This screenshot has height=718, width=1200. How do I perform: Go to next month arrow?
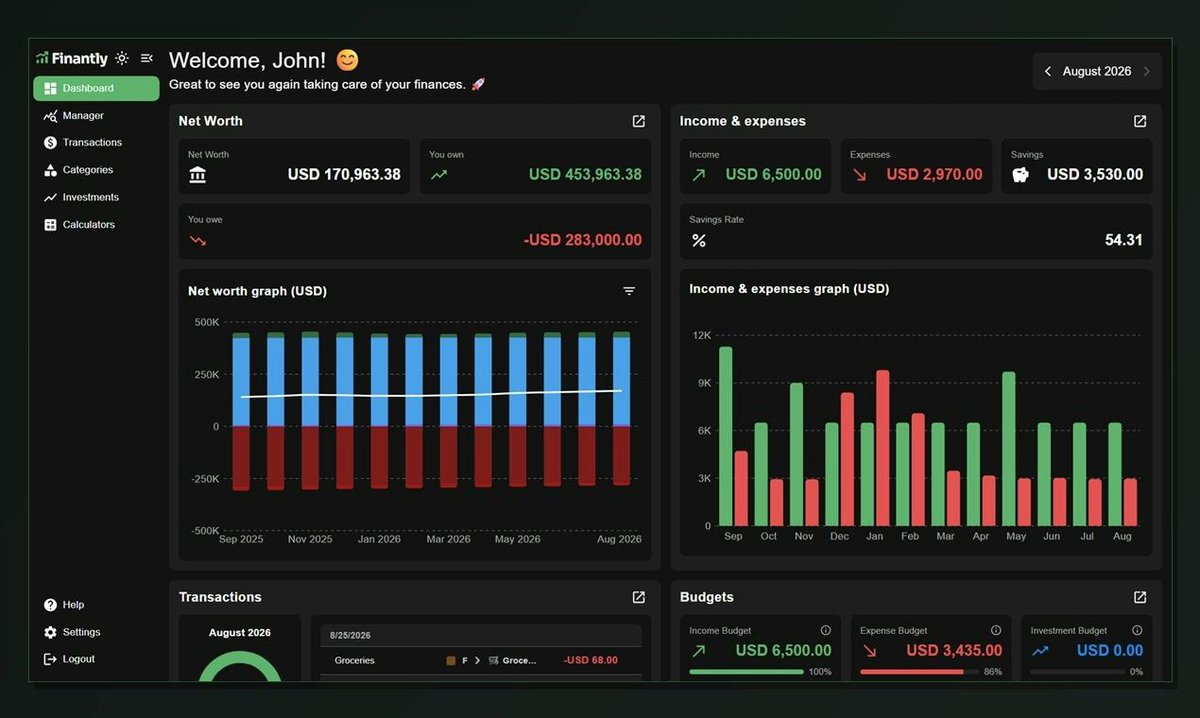pos(1146,72)
